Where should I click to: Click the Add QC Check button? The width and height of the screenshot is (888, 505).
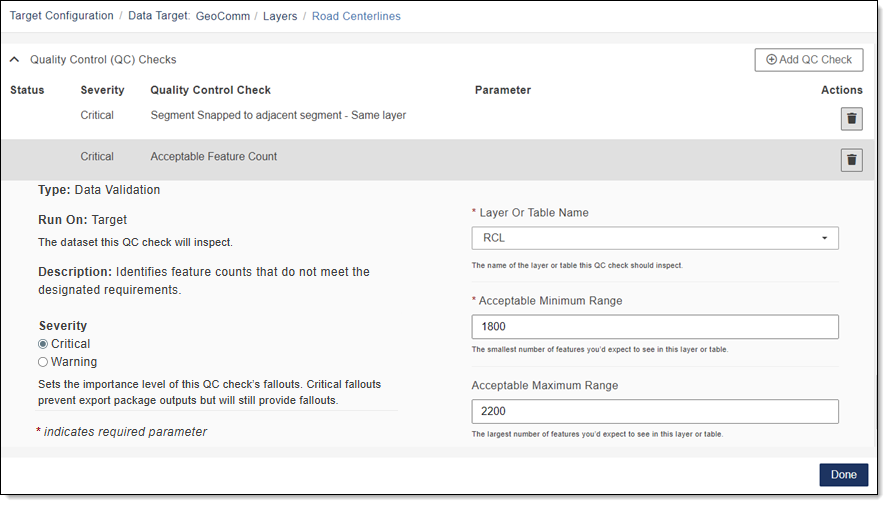[808, 60]
